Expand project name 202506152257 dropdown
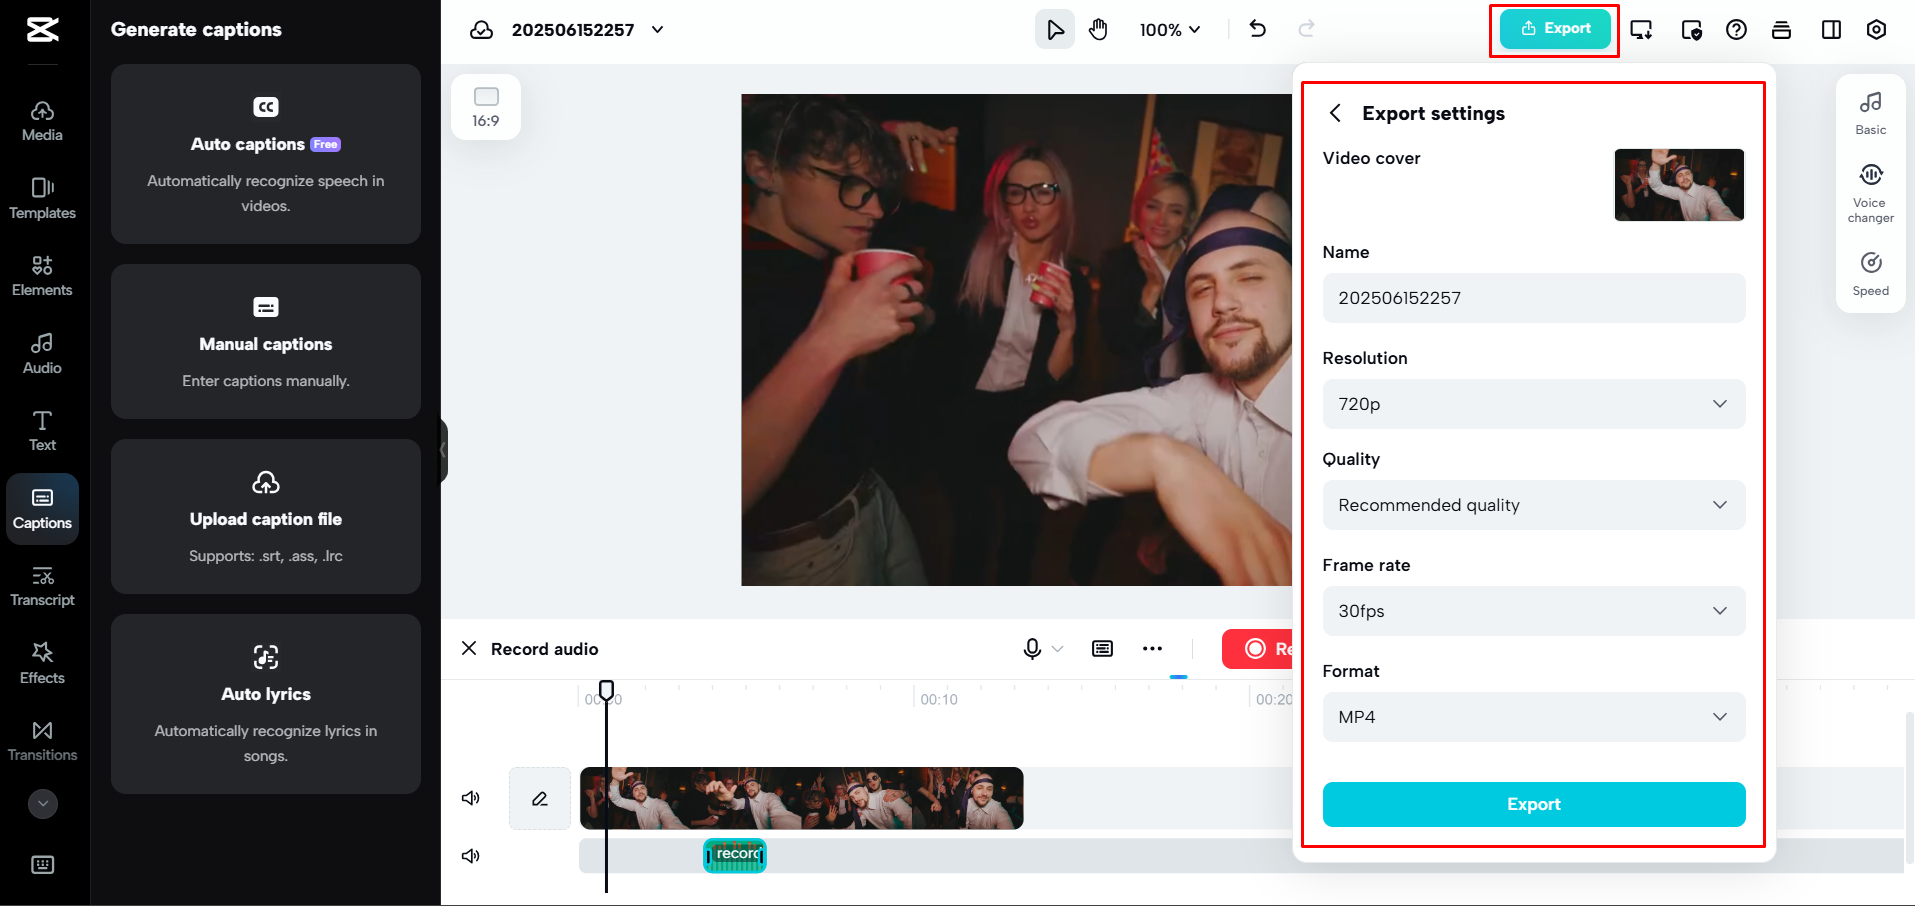 tap(657, 30)
